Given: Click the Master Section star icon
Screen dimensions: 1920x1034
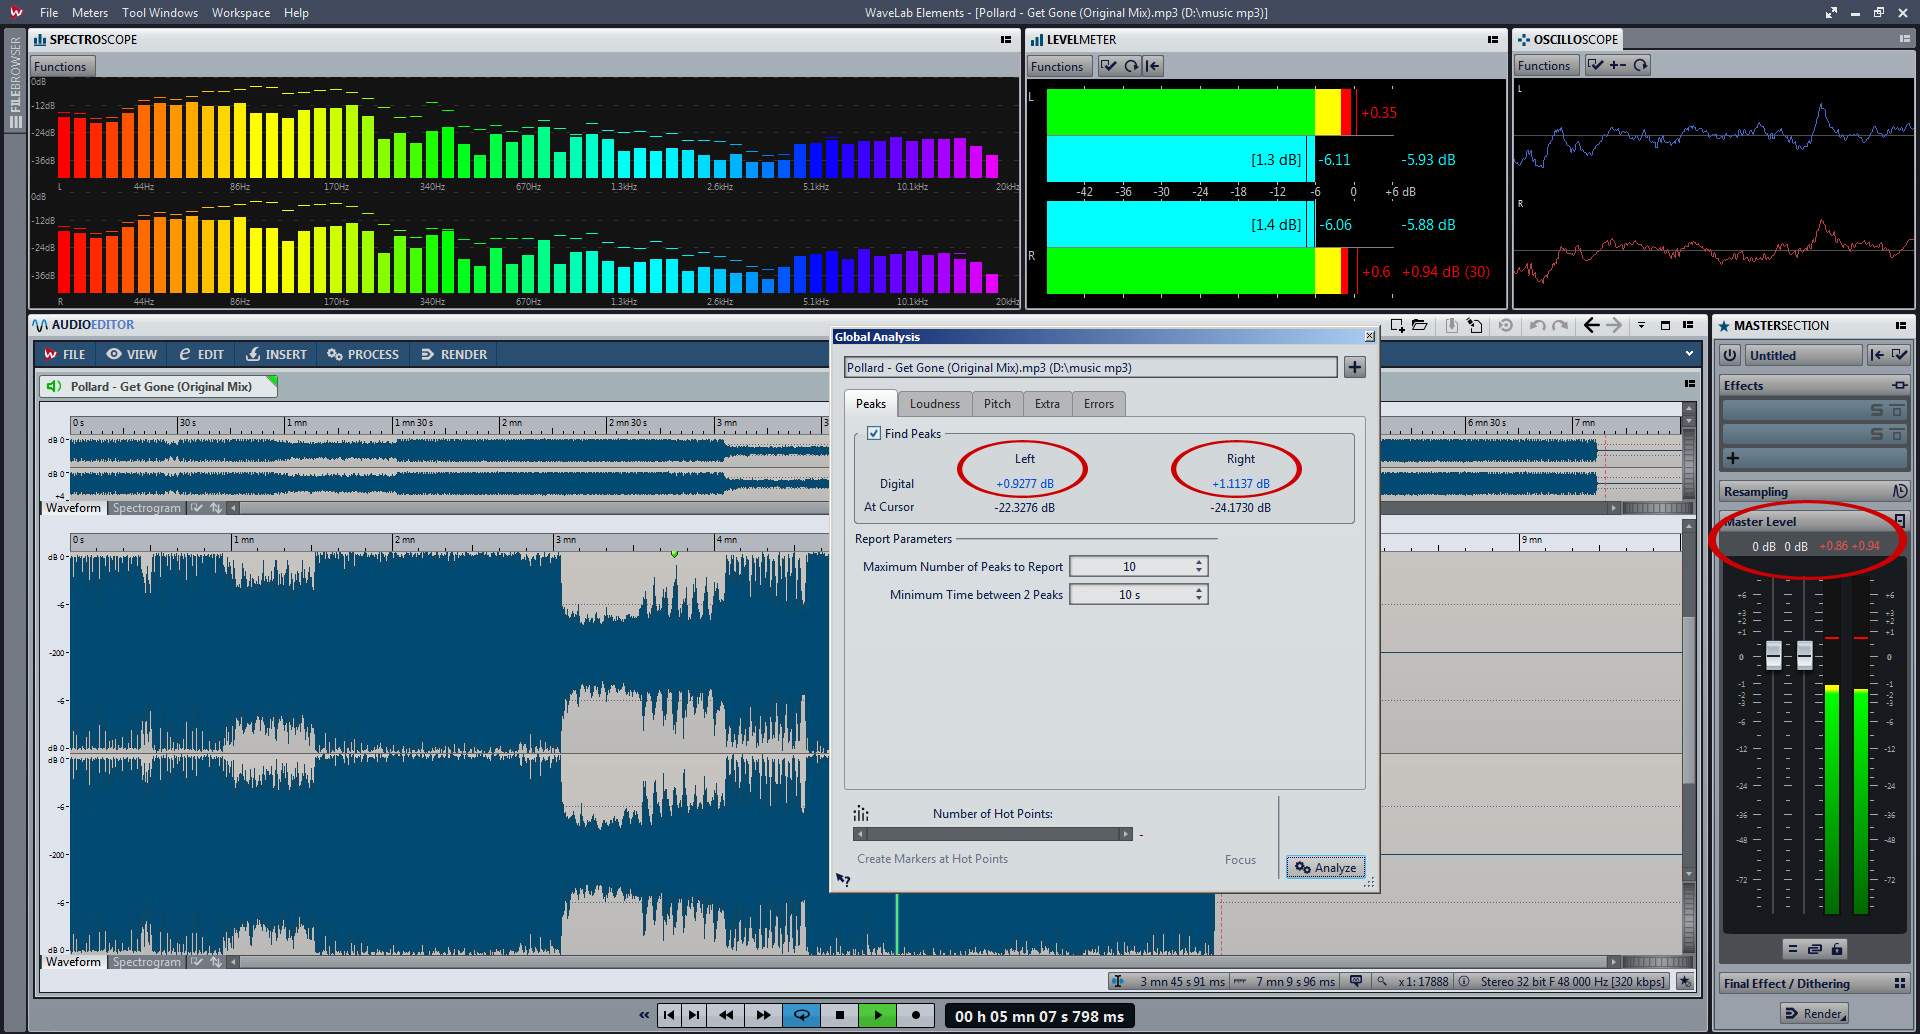Looking at the screenshot, I should tap(1724, 326).
